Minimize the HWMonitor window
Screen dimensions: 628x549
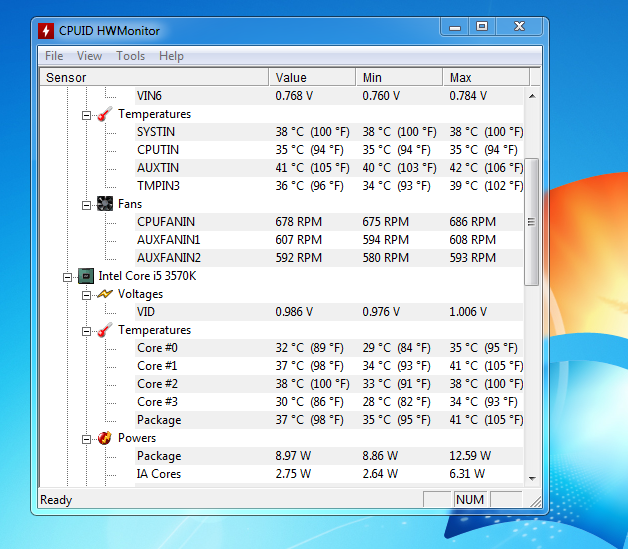click(x=455, y=27)
